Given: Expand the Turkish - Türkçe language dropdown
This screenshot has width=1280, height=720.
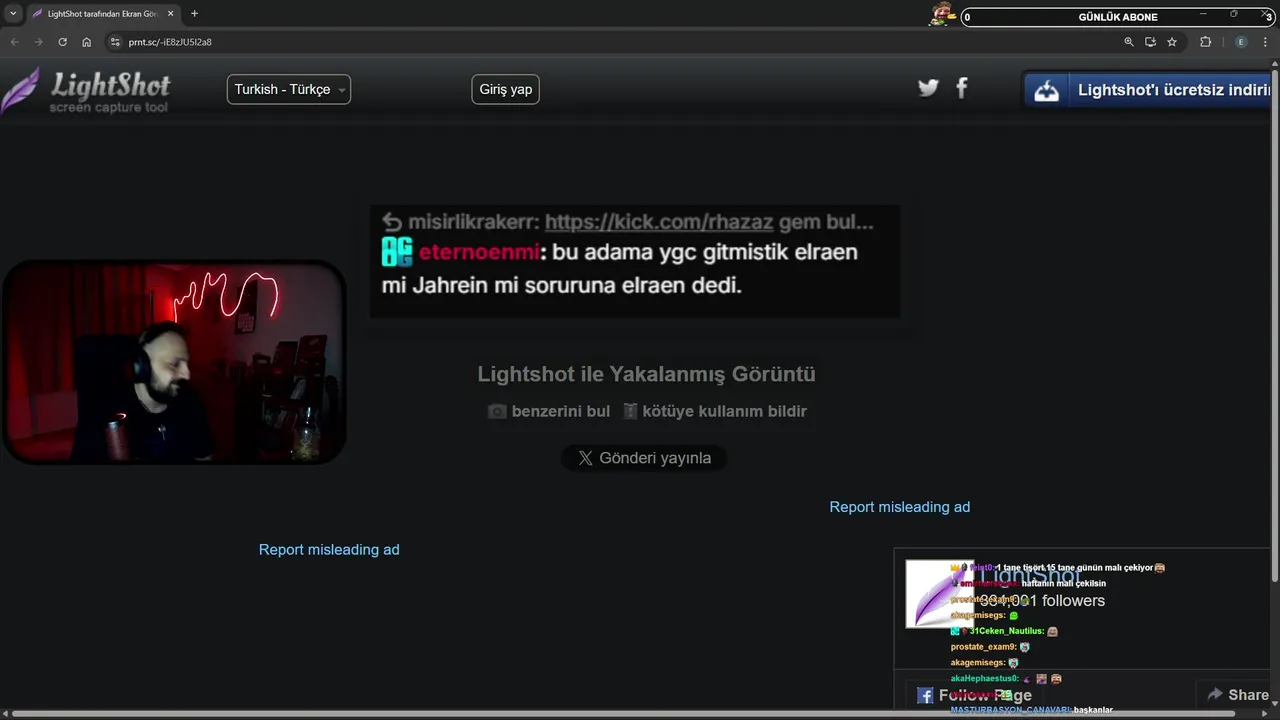Looking at the screenshot, I should tap(289, 89).
